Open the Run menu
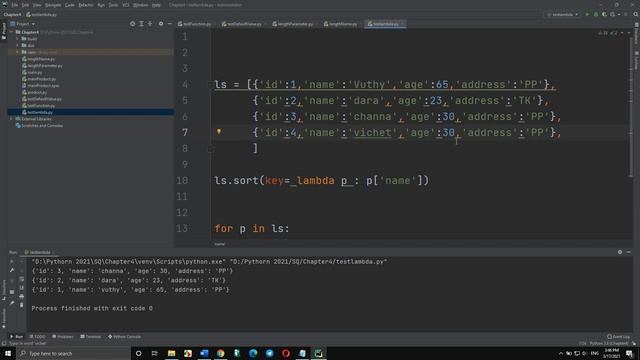This screenshot has height=360, width=640. tap(101, 5)
